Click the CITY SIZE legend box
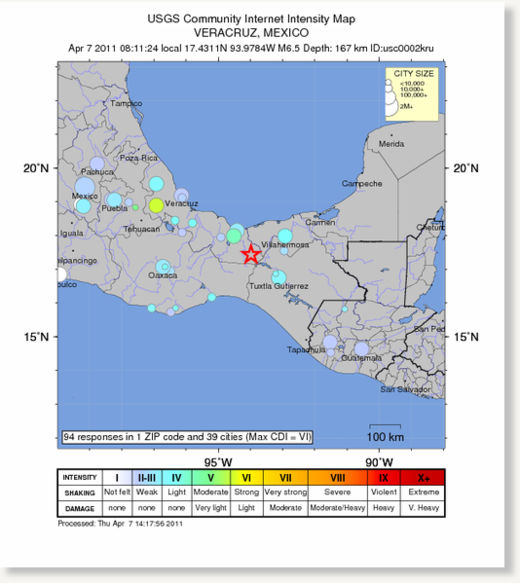520x583 pixels. point(411,94)
